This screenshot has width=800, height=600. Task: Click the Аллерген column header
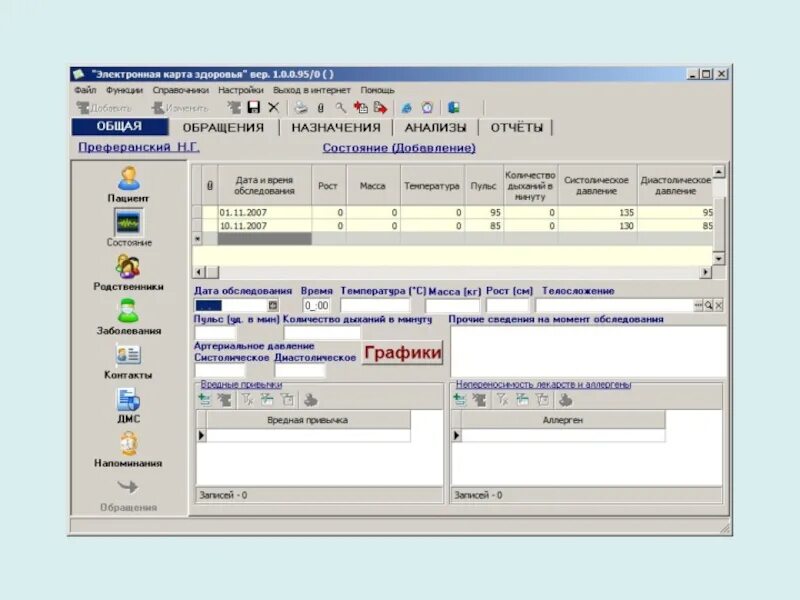point(563,420)
